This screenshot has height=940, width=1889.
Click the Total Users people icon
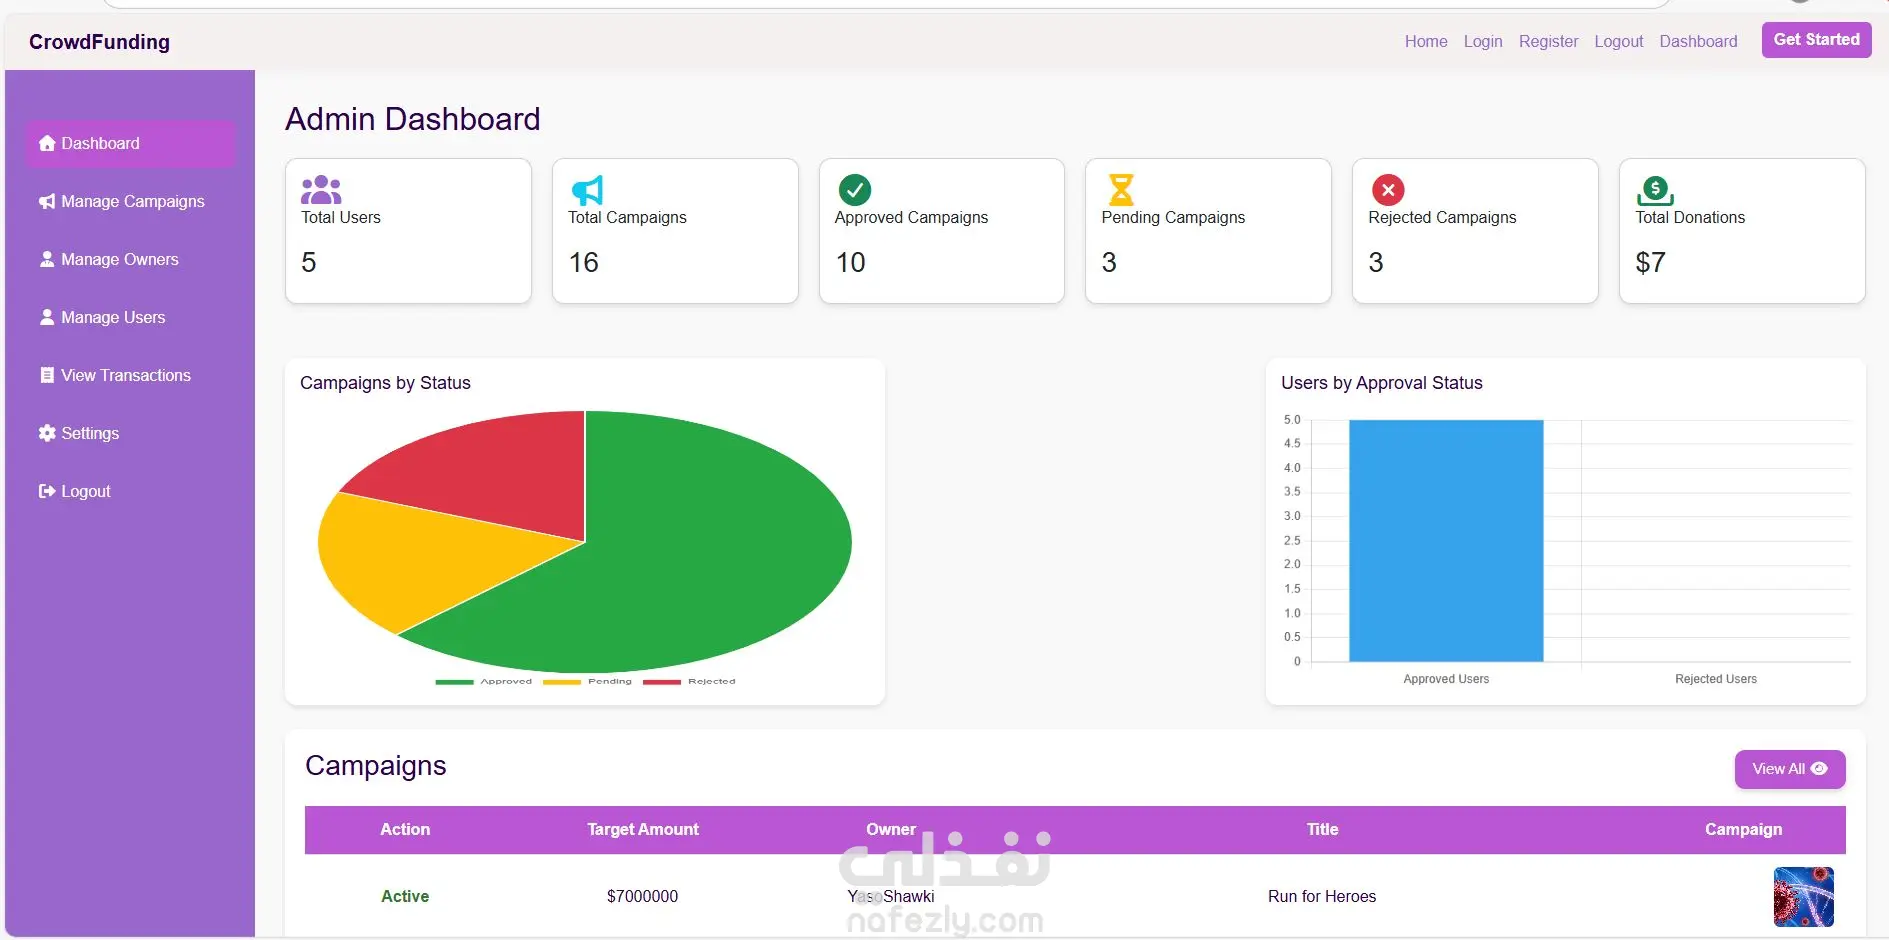[321, 189]
